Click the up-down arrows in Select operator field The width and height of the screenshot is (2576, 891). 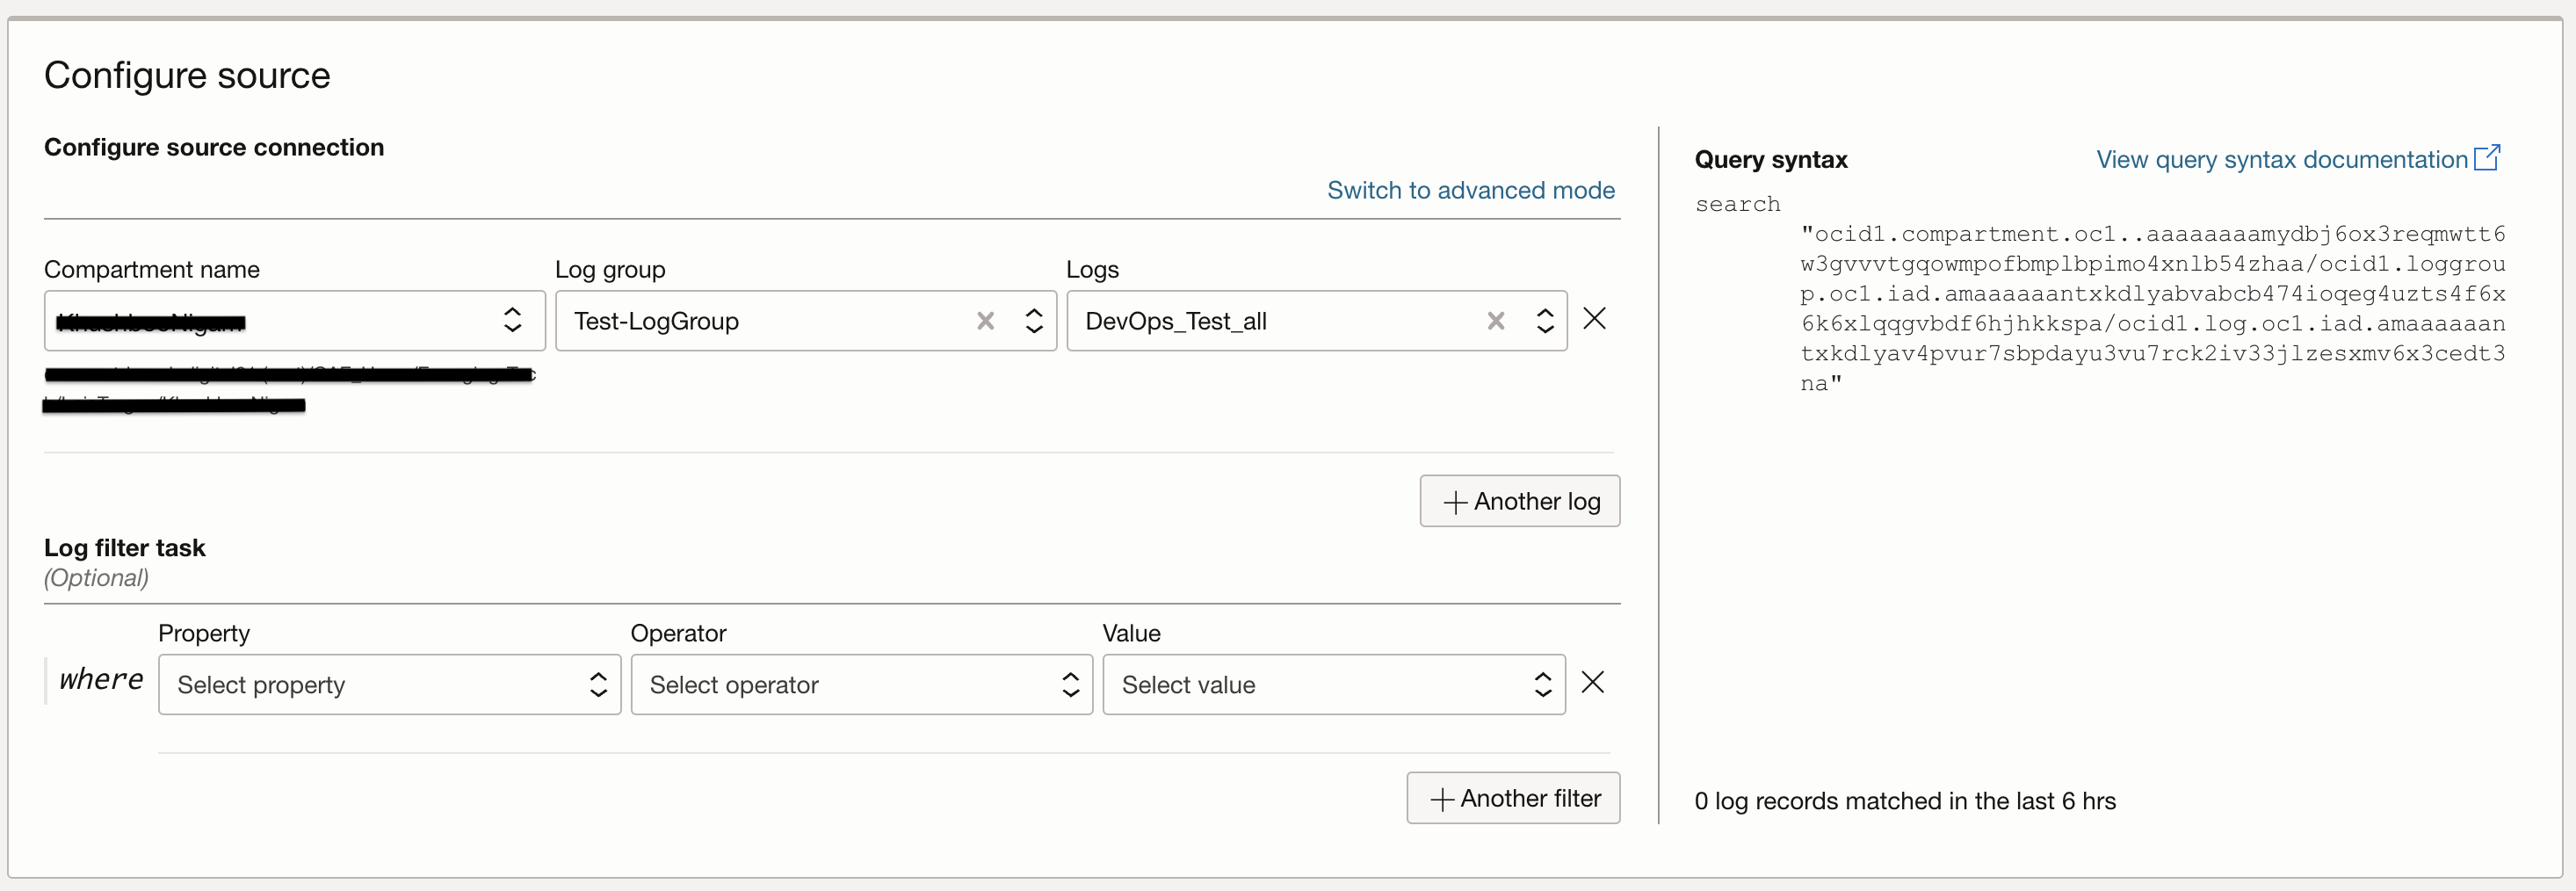1070,685
